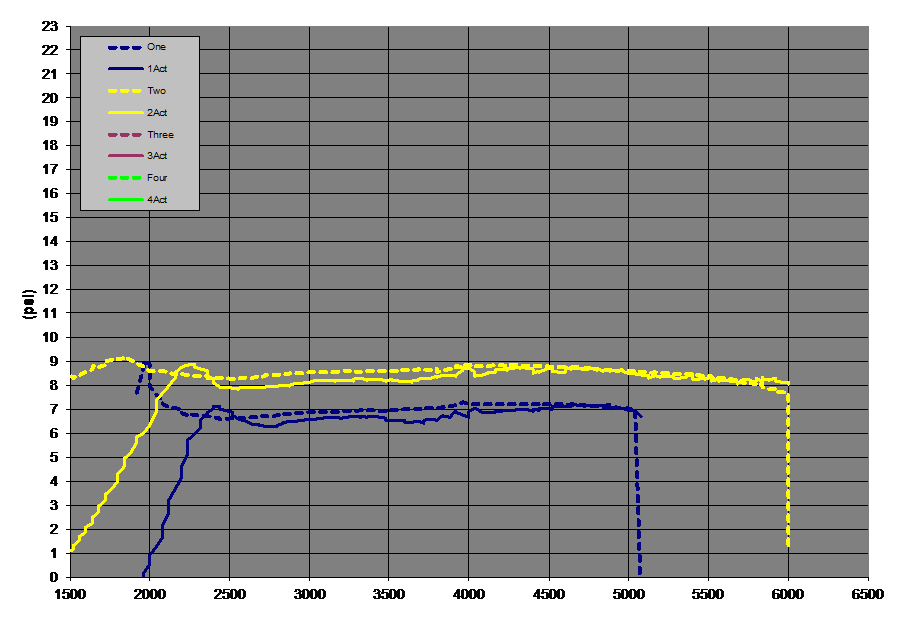Select the '1Act' legend entry text
911x623 pixels.
157,69
